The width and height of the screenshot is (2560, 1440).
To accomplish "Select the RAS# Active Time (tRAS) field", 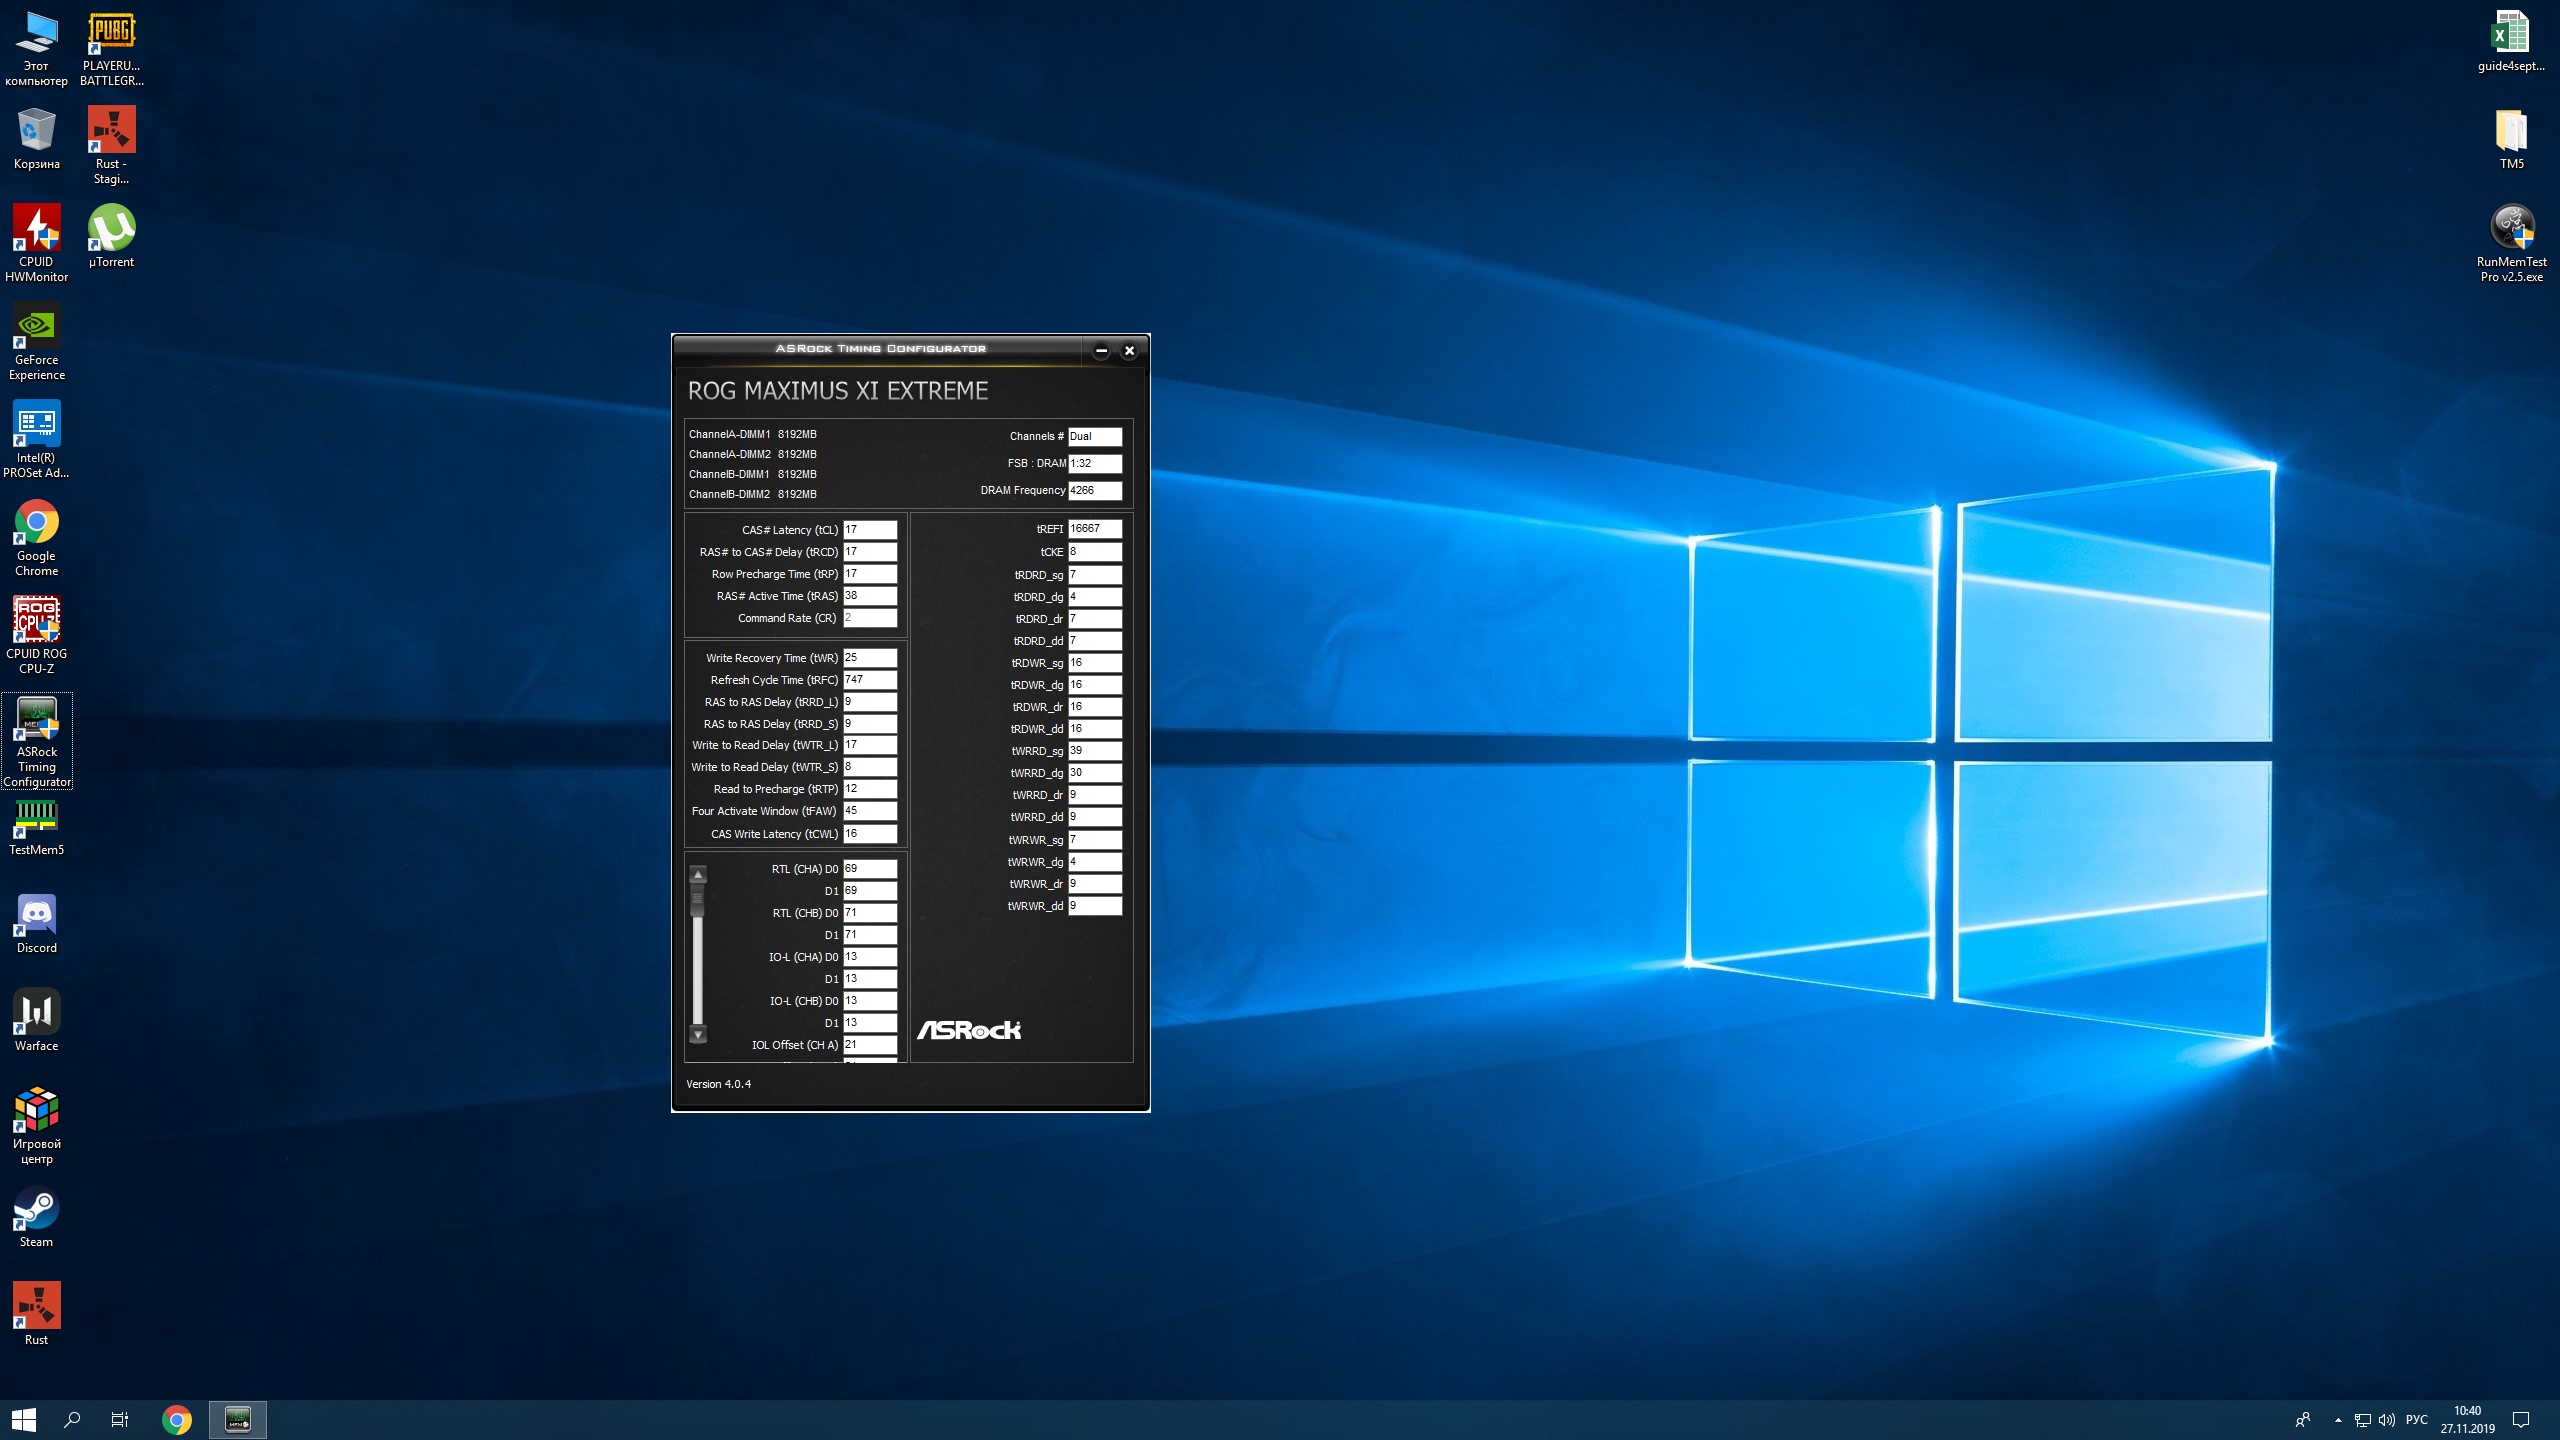I will pyautogui.click(x=870, y=596).
